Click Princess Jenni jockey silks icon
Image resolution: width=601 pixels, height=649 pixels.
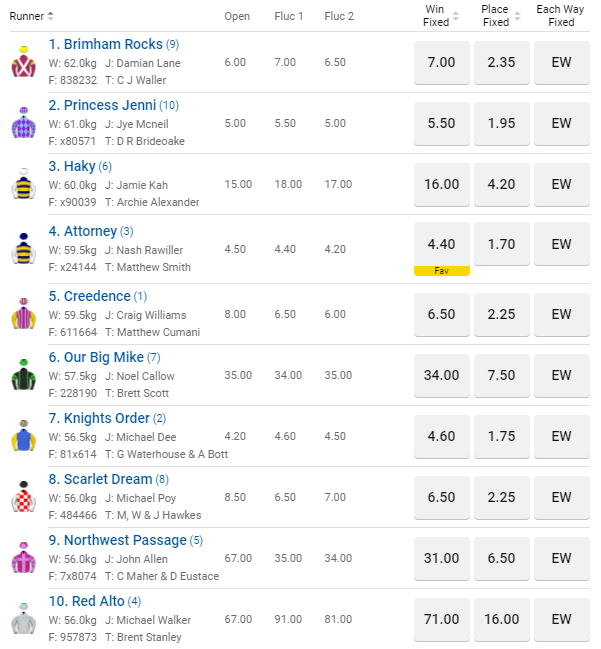pyautogui.click(x=22, y=123)
